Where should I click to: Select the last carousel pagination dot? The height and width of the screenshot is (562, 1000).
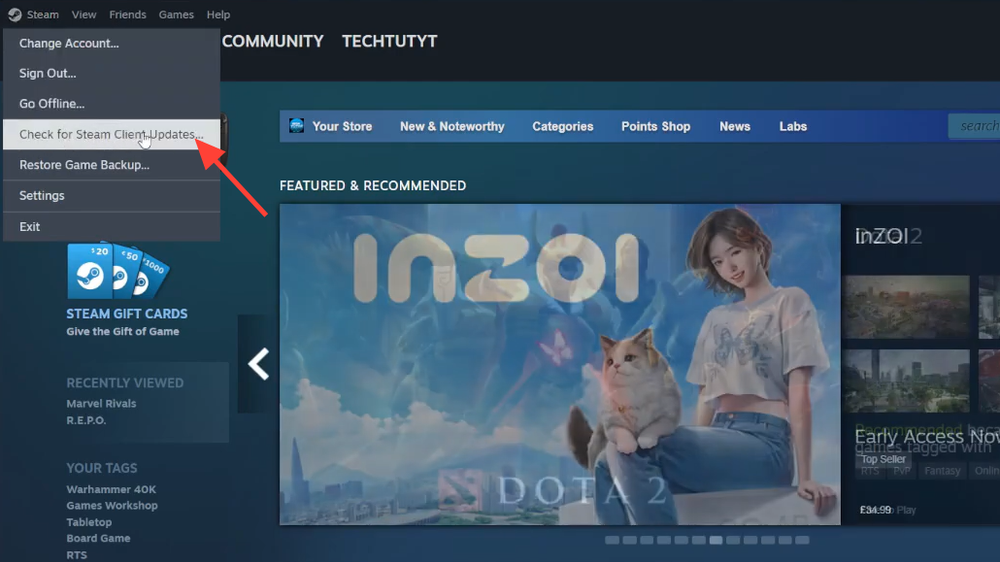point(802,540)
